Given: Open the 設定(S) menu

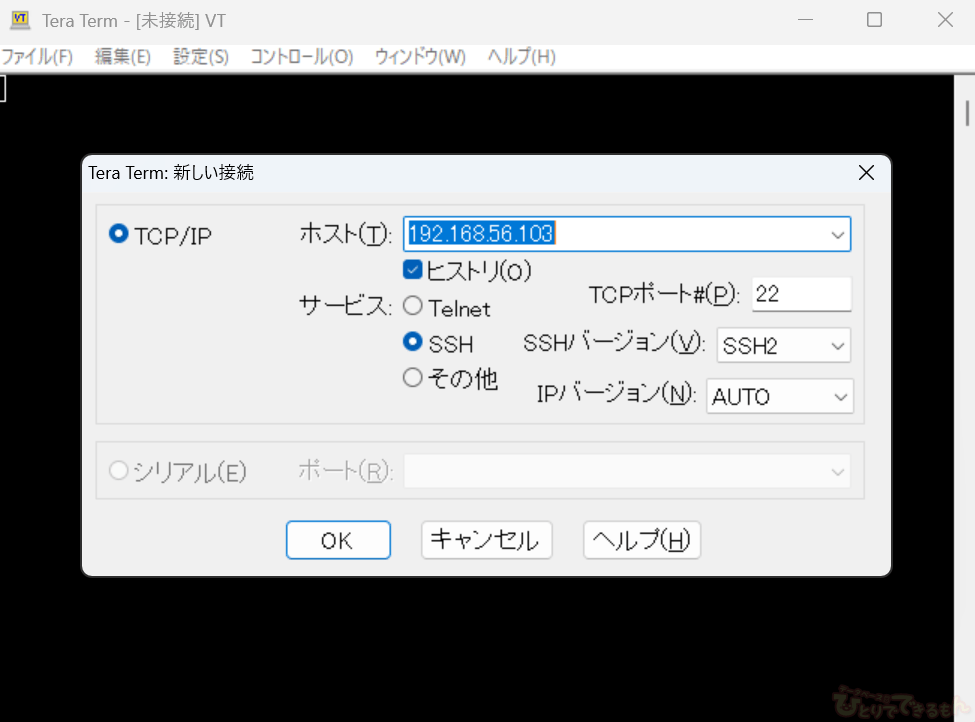Looking at the screenshot, I should tap(200, 57).
